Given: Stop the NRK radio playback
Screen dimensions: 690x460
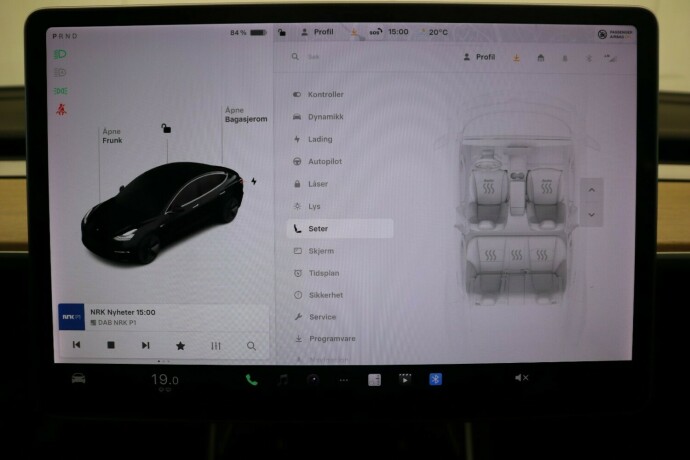Looking at the screenshot, I should click(111, 345).
